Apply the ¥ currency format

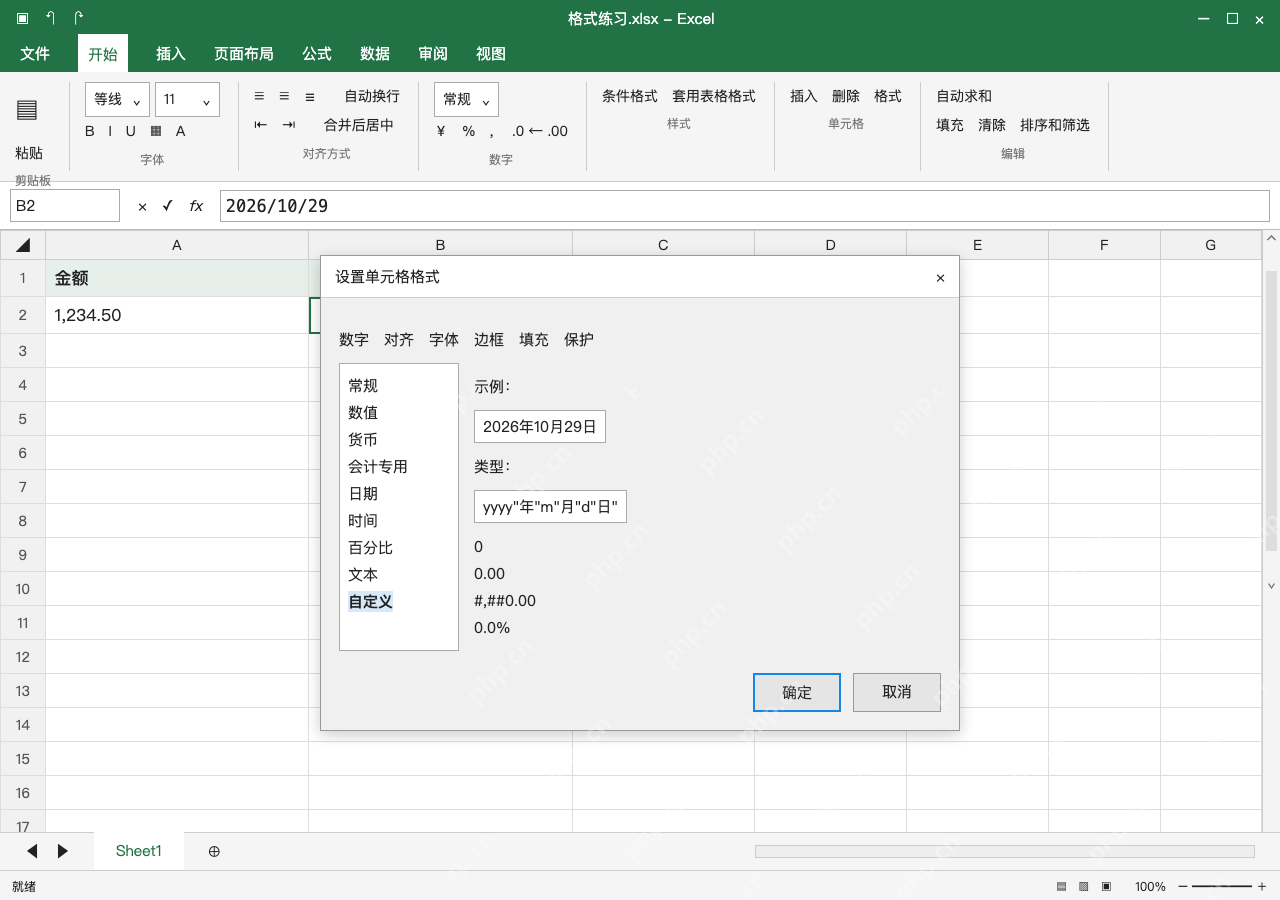point(441,131)
